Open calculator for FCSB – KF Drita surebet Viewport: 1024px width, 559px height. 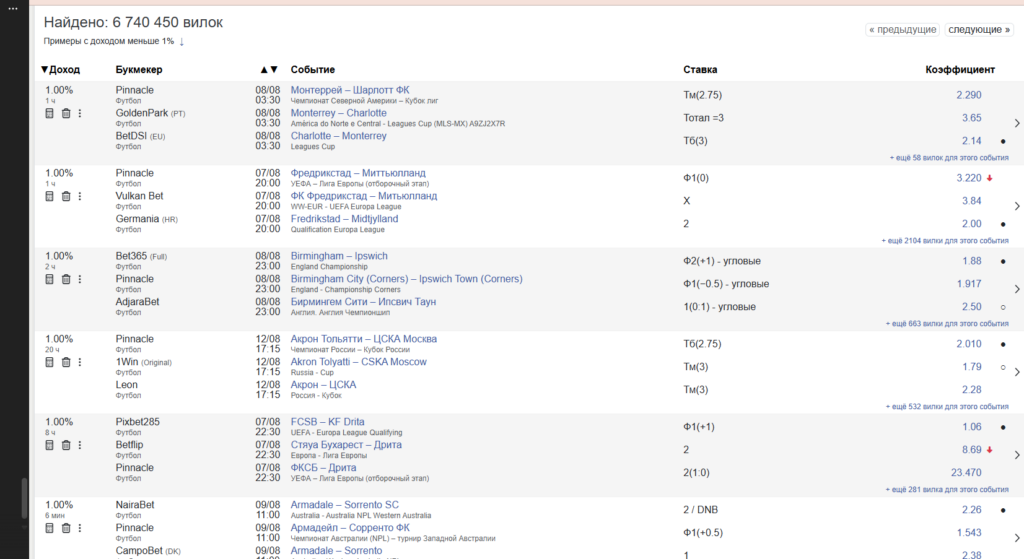[x=49, y=445]
